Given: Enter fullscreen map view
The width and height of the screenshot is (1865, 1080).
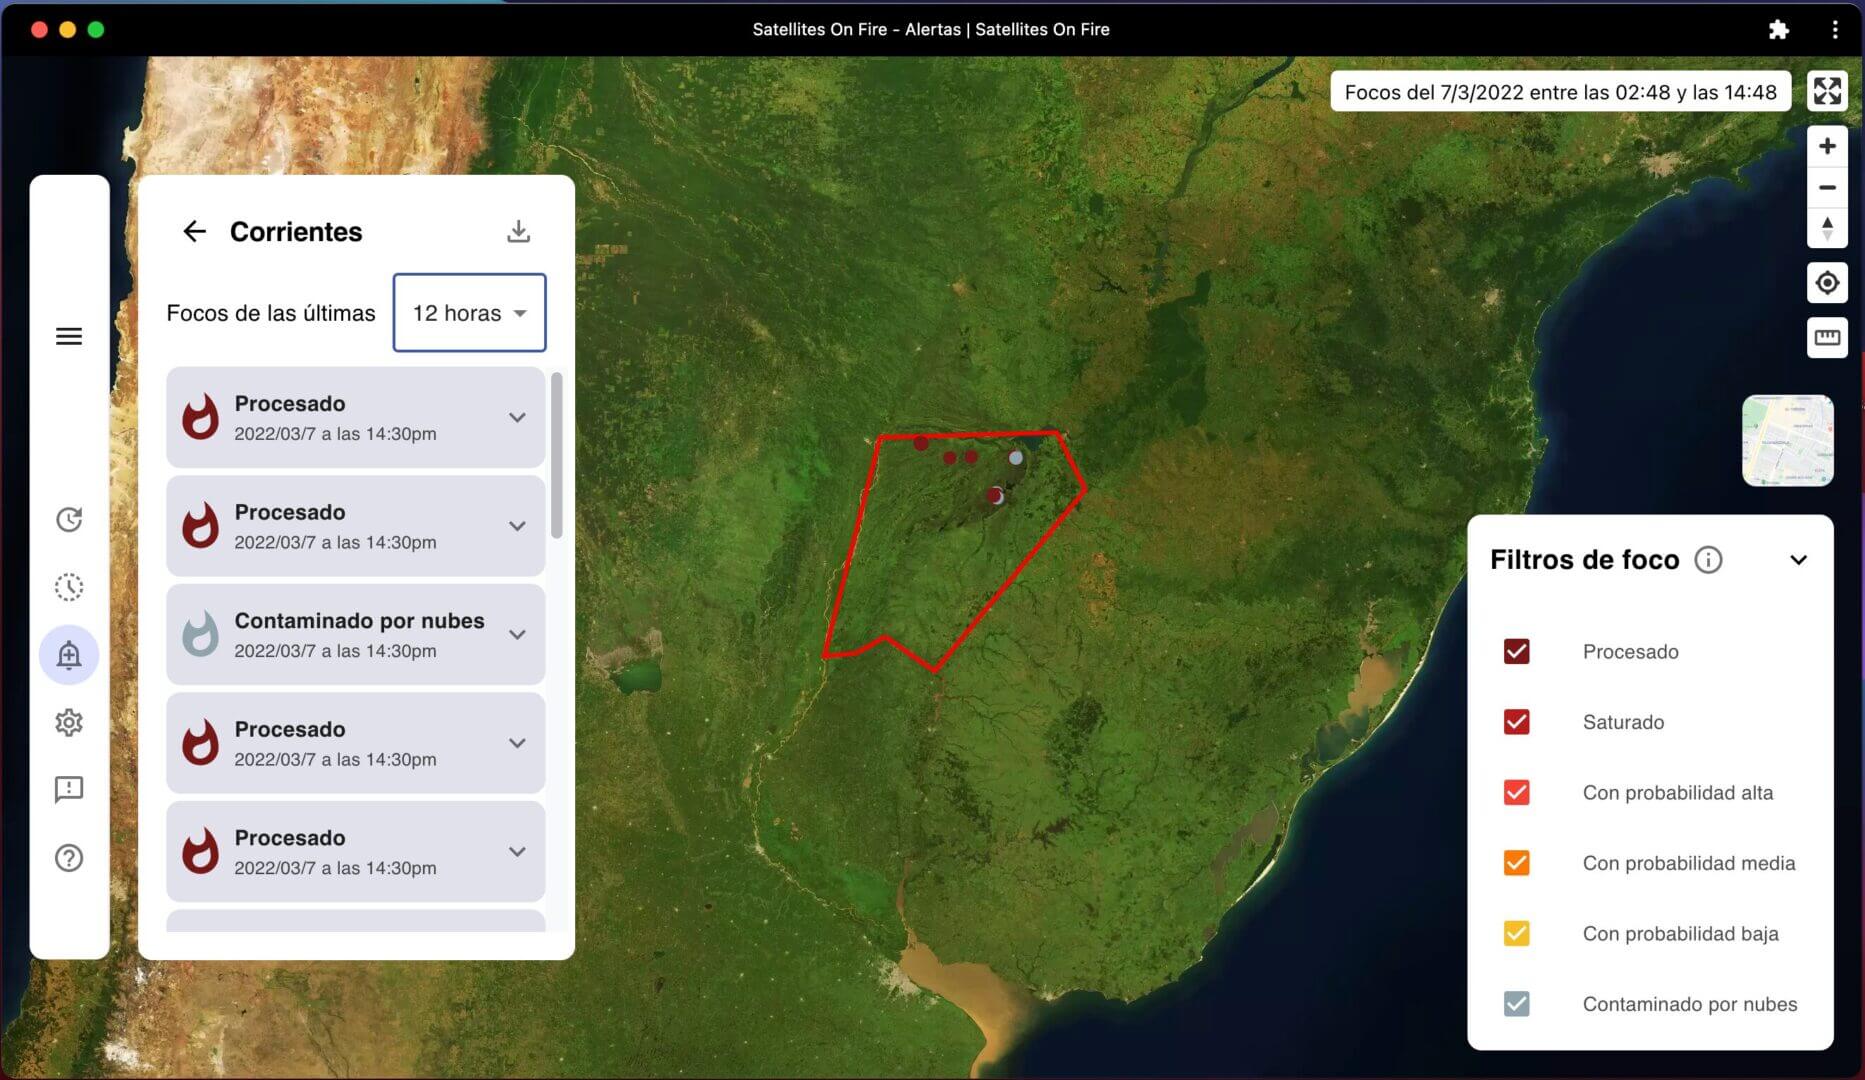Looking at the screenshot, I should click(1827, 91).
